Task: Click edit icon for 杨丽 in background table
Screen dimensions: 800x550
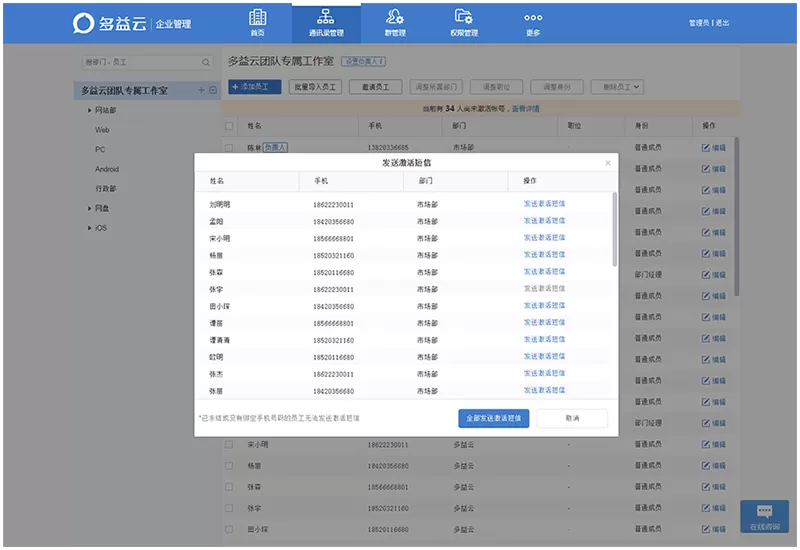Action: pos(706,465)
